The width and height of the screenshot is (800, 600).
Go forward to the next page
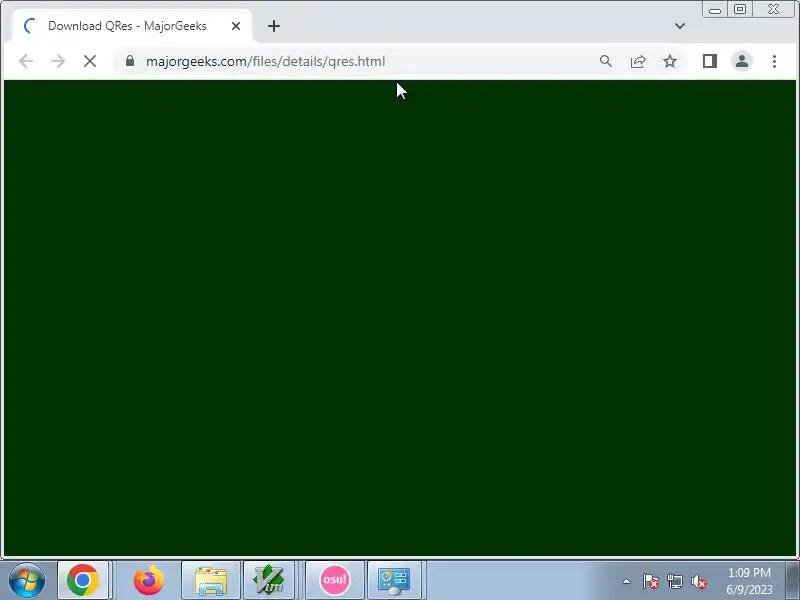[58, 61]
